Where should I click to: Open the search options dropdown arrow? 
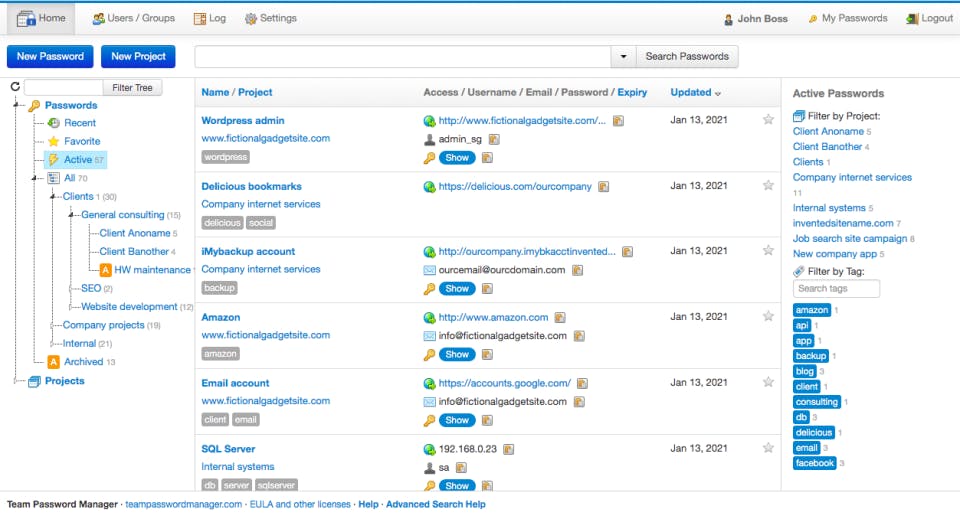click(623, 56)
